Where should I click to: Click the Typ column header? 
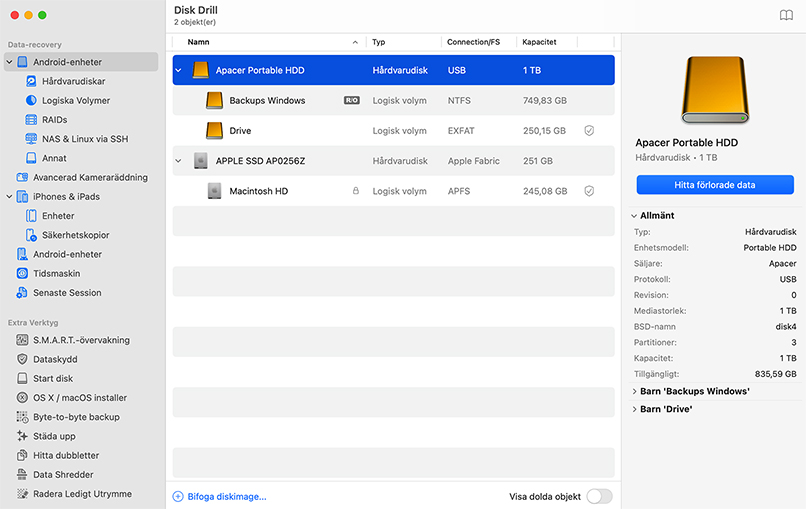pyautogui.click(x=379, y=42)
